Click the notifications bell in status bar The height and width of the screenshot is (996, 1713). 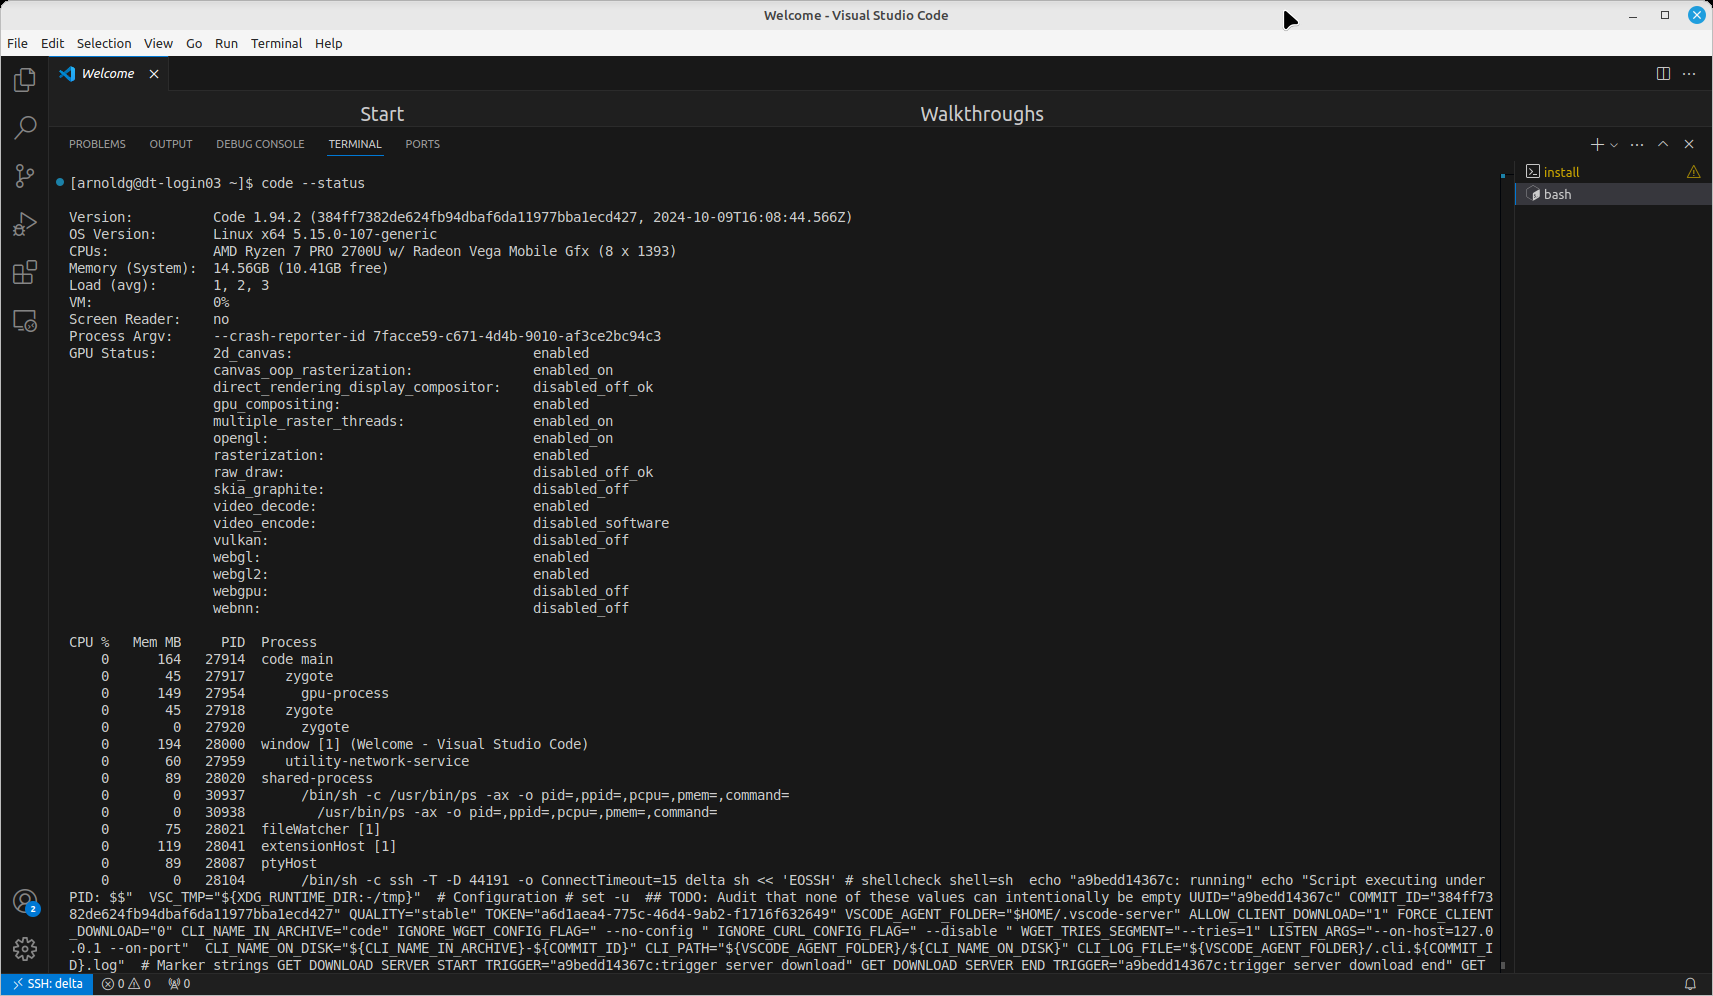[1690, 984]
